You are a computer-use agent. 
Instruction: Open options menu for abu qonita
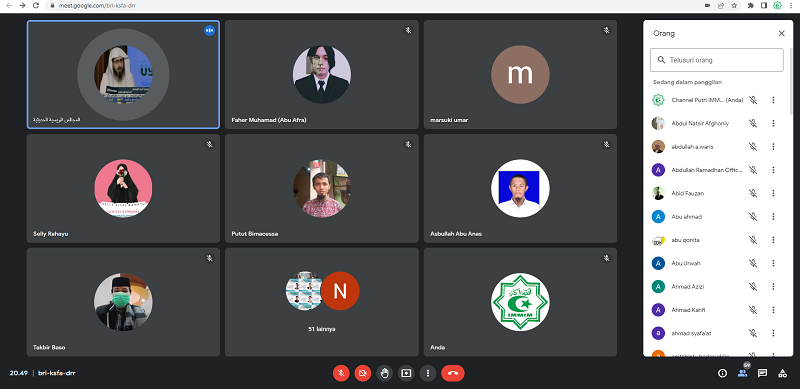[x=773, y=240]
